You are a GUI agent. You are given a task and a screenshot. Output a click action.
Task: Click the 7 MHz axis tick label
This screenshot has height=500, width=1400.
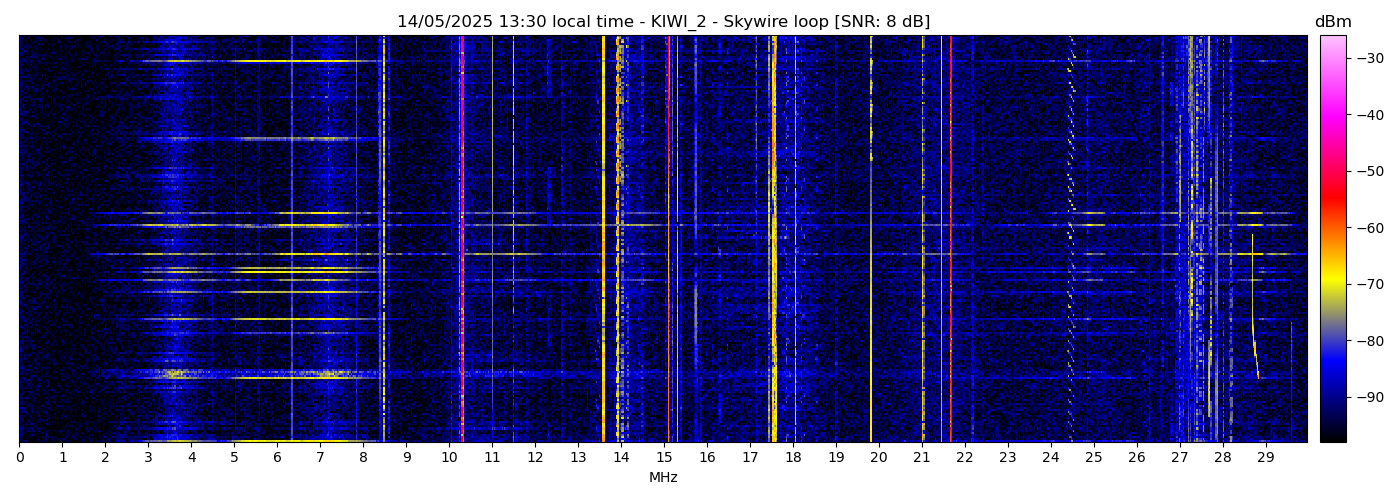pos(320,457)
